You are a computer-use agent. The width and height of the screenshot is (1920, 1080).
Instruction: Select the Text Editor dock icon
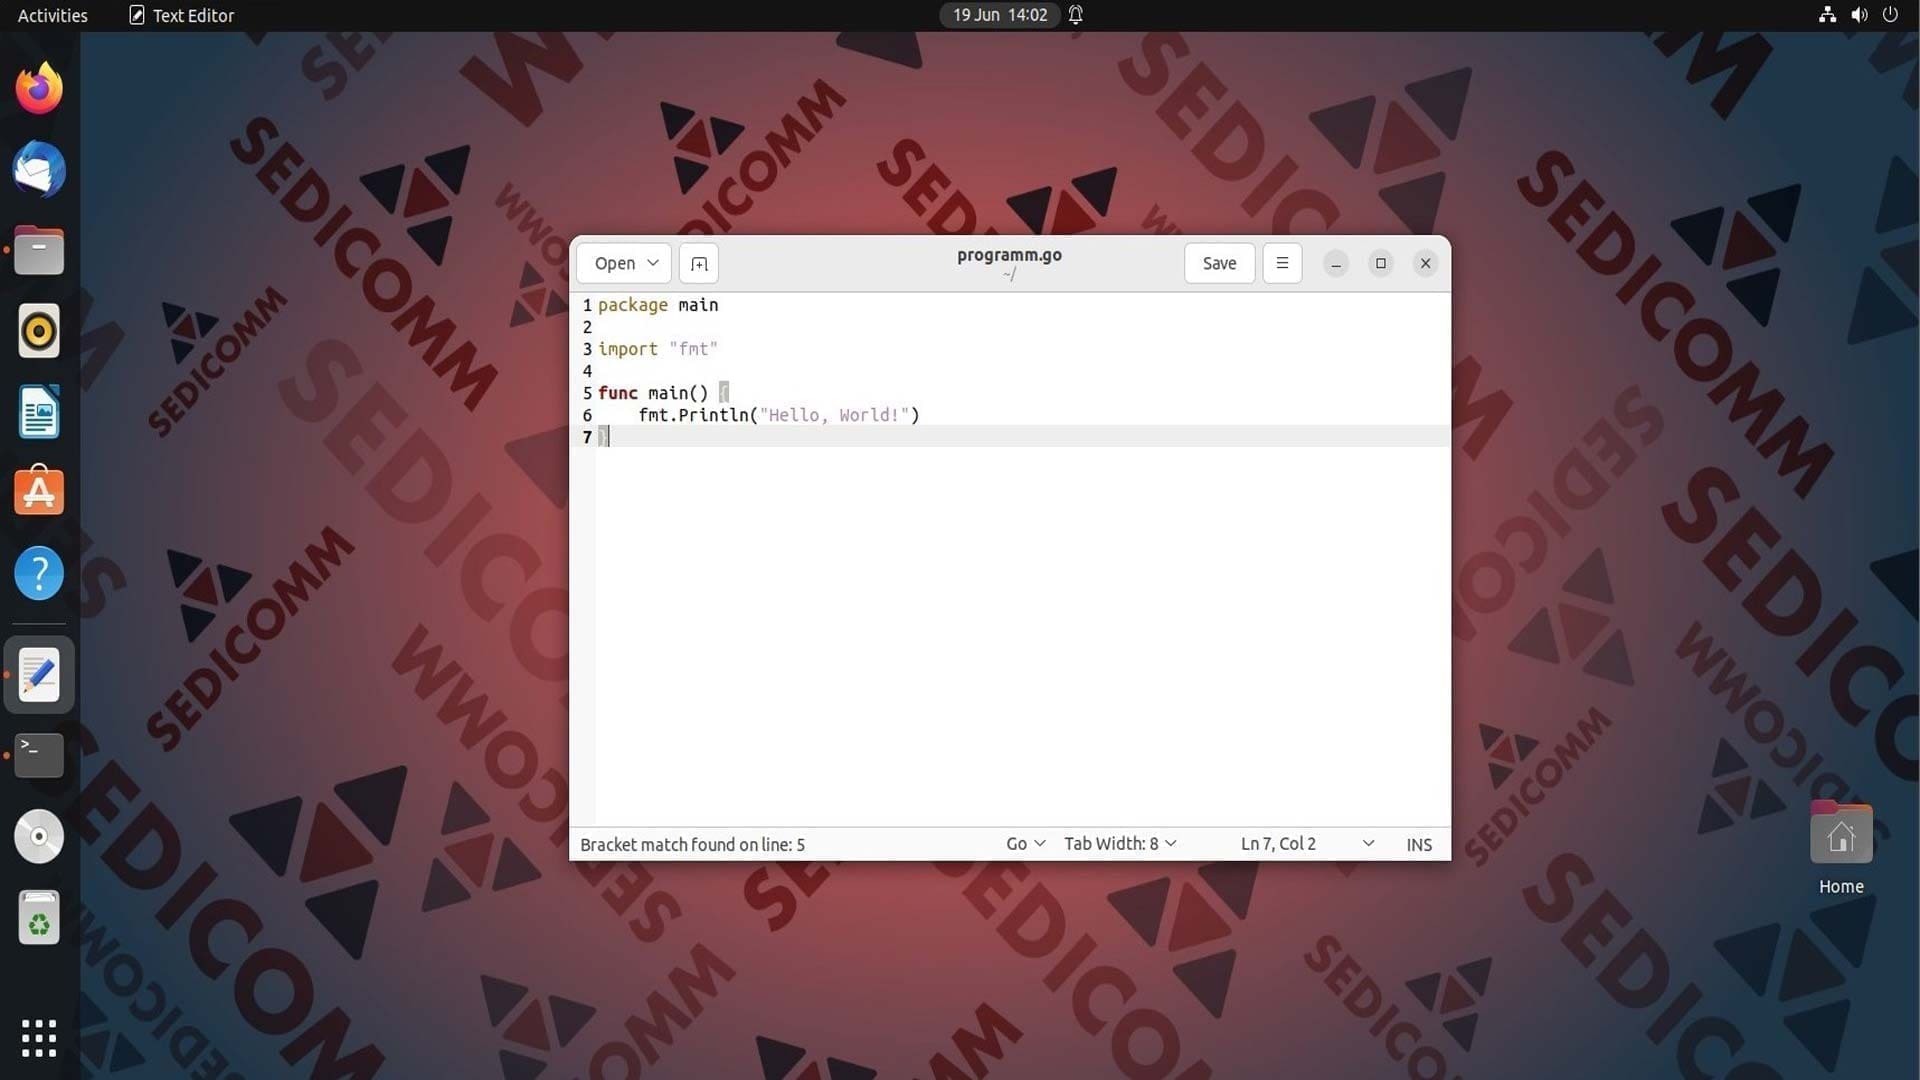(x=39, y=675)
